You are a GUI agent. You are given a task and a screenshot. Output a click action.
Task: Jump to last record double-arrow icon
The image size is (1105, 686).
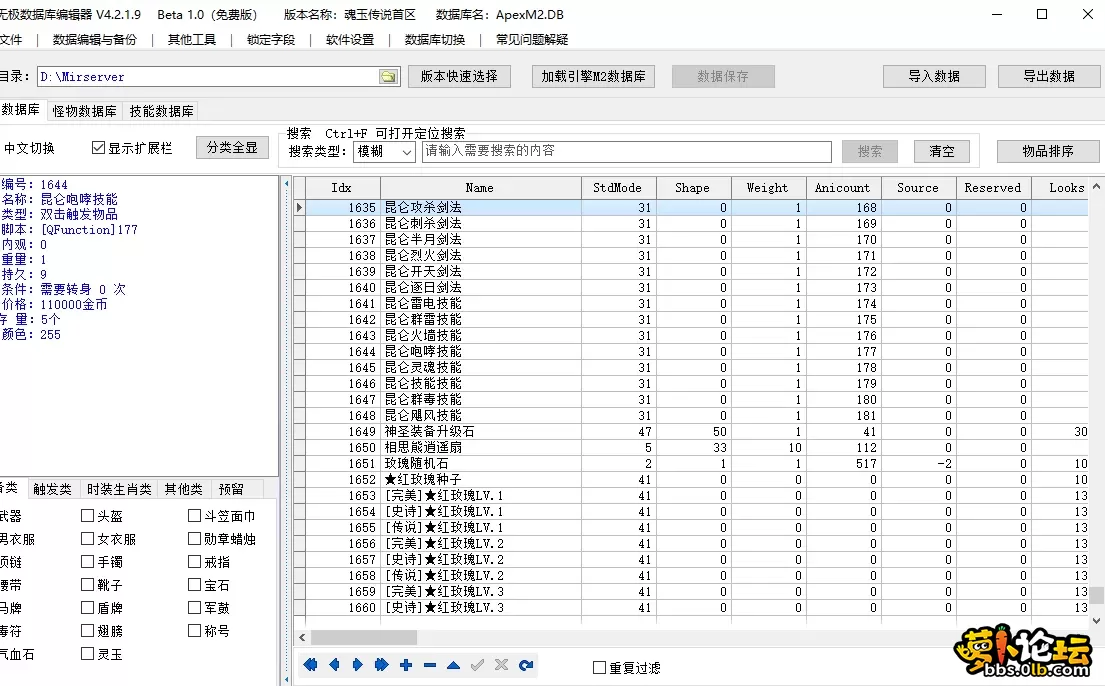tap(382, 664)
